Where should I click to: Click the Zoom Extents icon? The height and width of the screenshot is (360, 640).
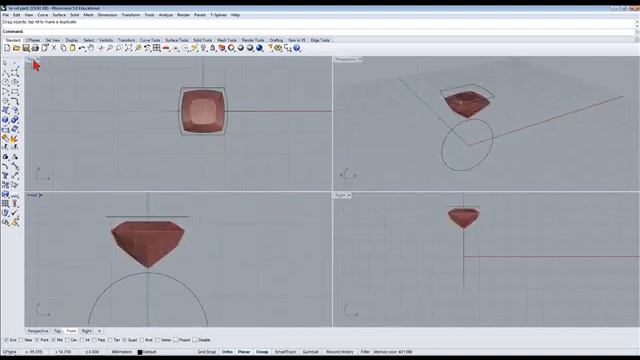[x=128, y=48]
